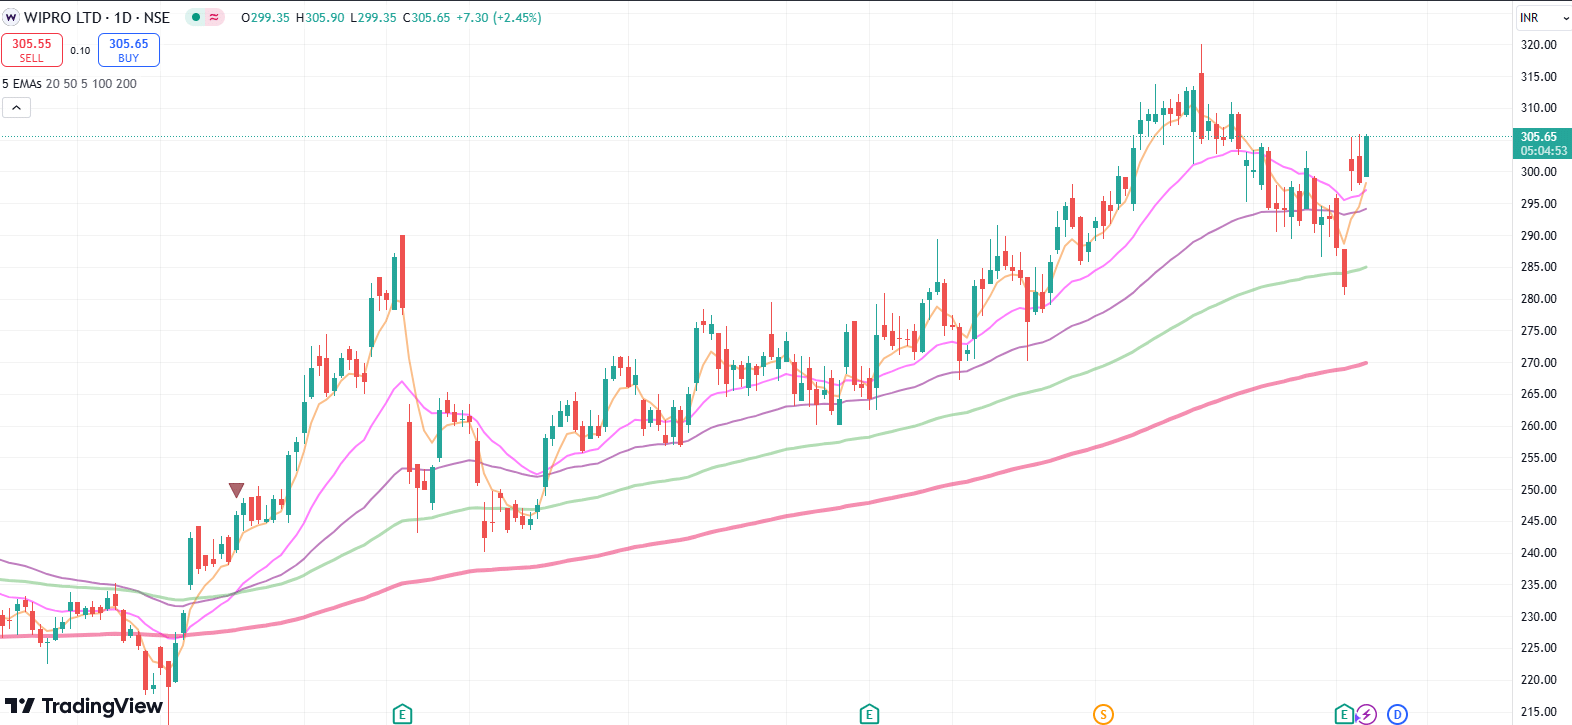The height and width of the screenshot is (725, 1572).
Task: Click the 290.00 price scale label
Action: coord(1538,236)
